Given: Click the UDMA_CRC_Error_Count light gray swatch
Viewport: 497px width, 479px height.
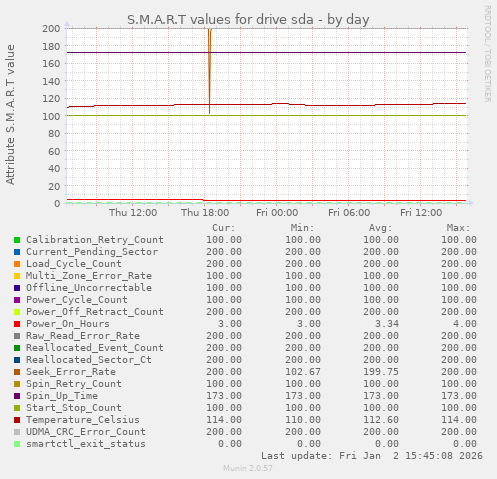Looking at the screenshot, I should click(17, 432).
